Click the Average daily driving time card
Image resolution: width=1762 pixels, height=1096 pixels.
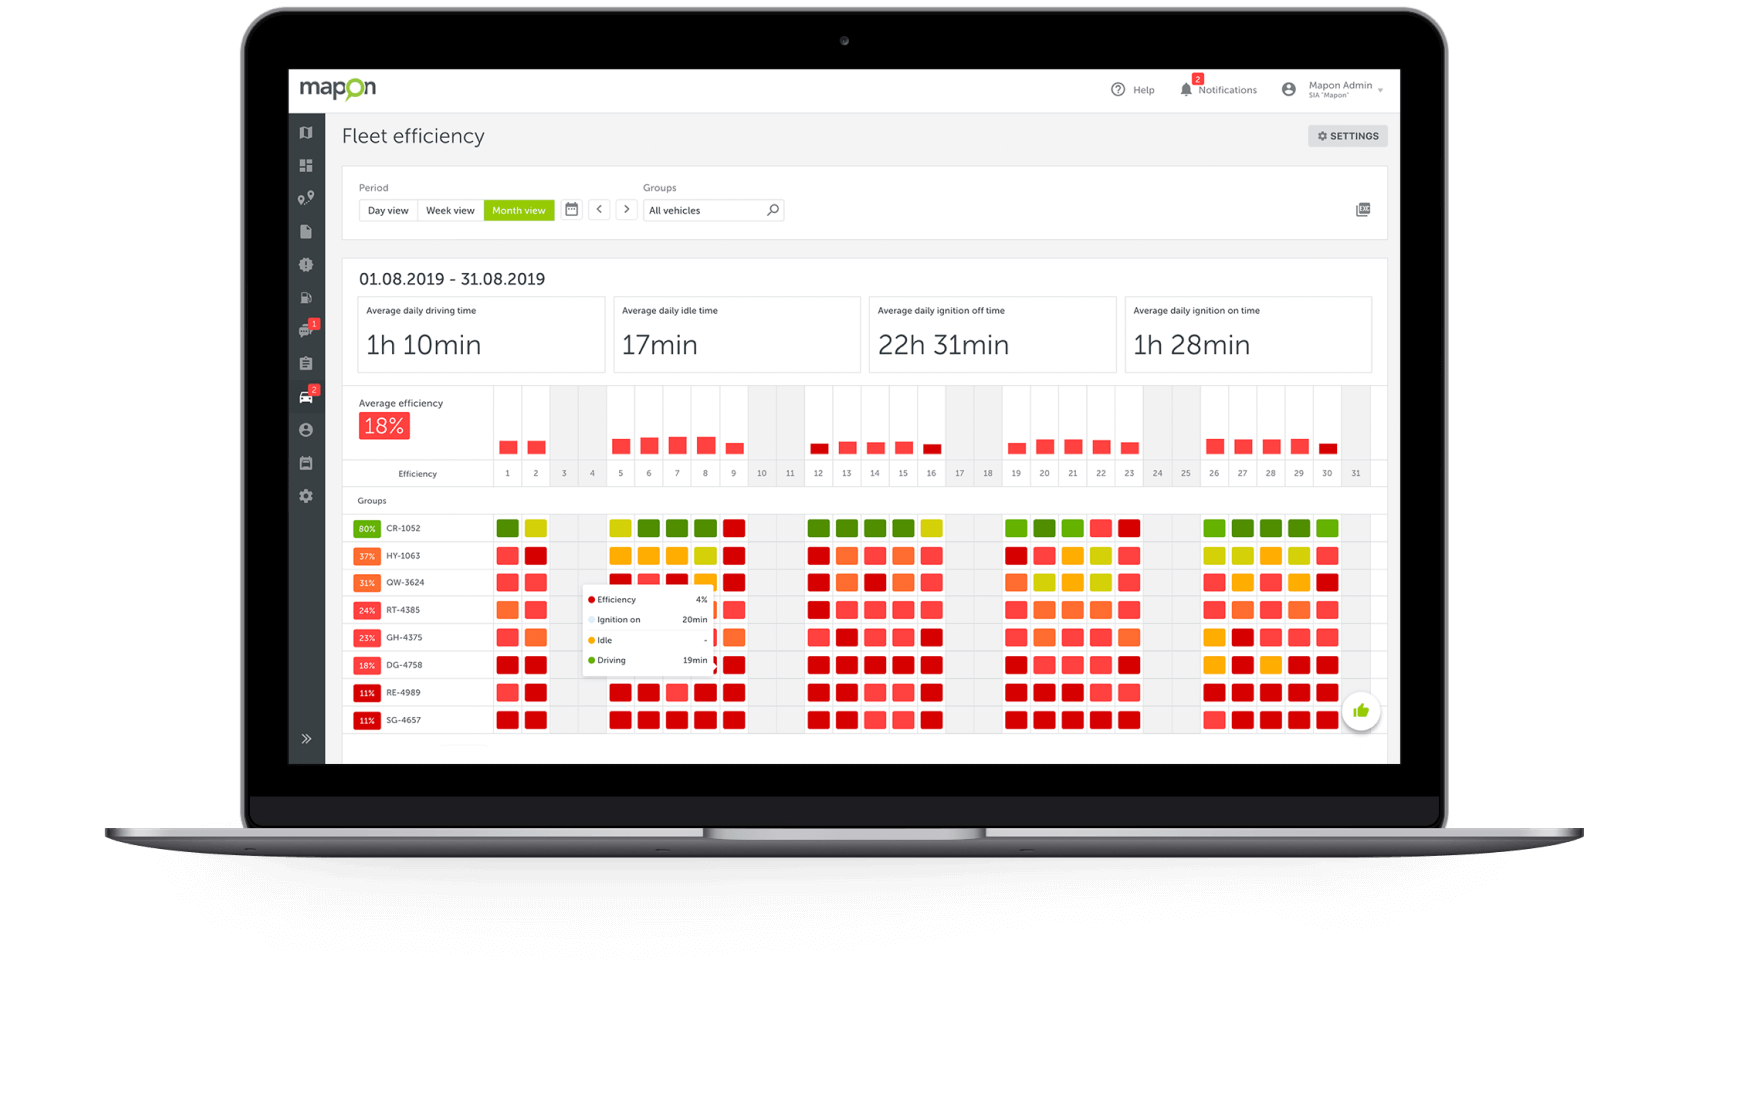pyautogui.click(x=481, y=334)
